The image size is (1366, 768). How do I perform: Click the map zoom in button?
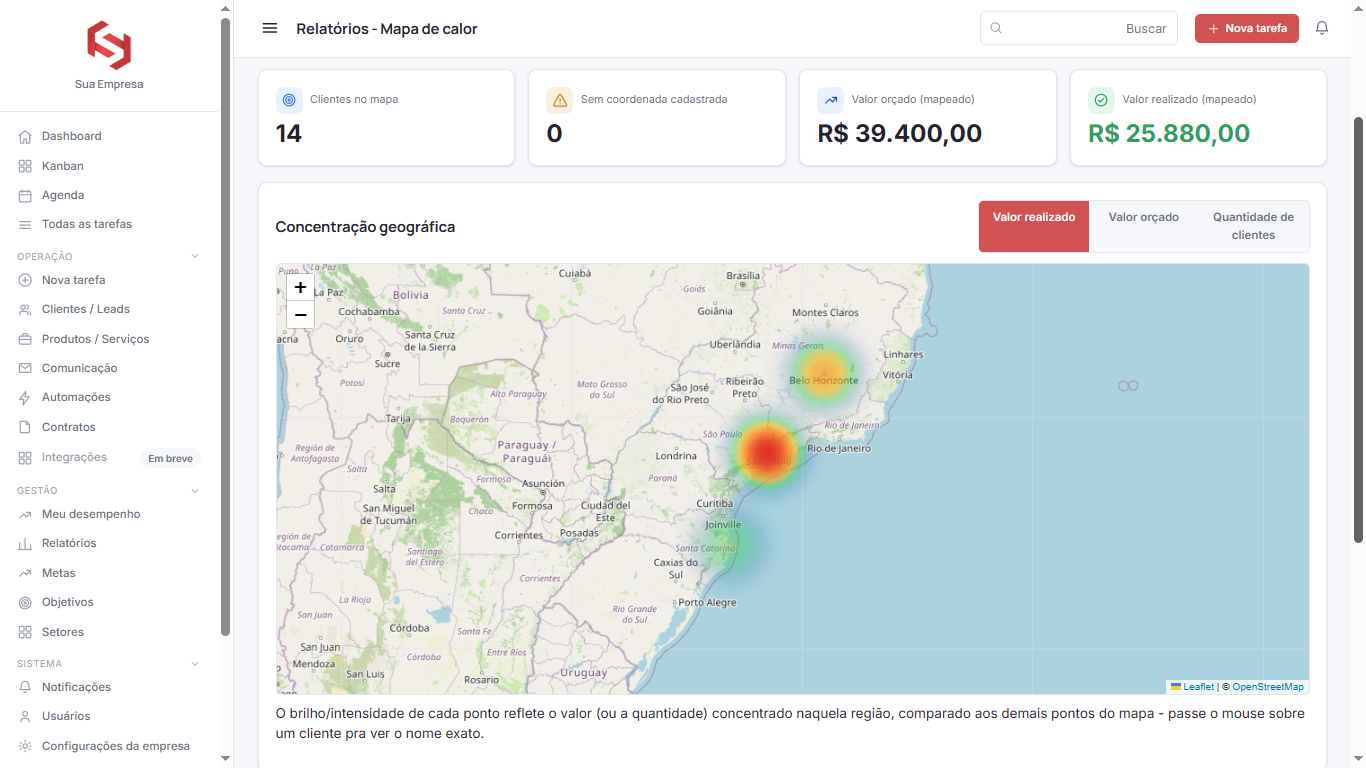pyautogui.click(x=300, y=287)
